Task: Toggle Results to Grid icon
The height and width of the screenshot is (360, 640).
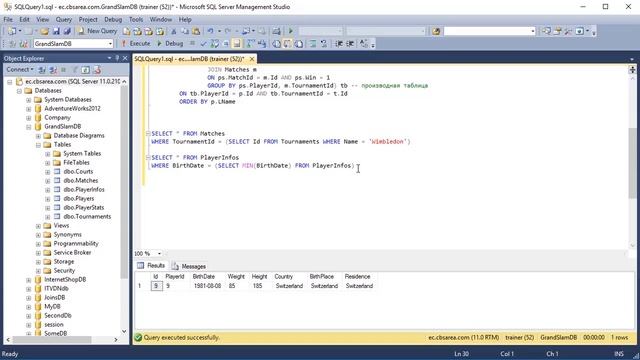Action: pyautogui.click(x=288, y=44)
